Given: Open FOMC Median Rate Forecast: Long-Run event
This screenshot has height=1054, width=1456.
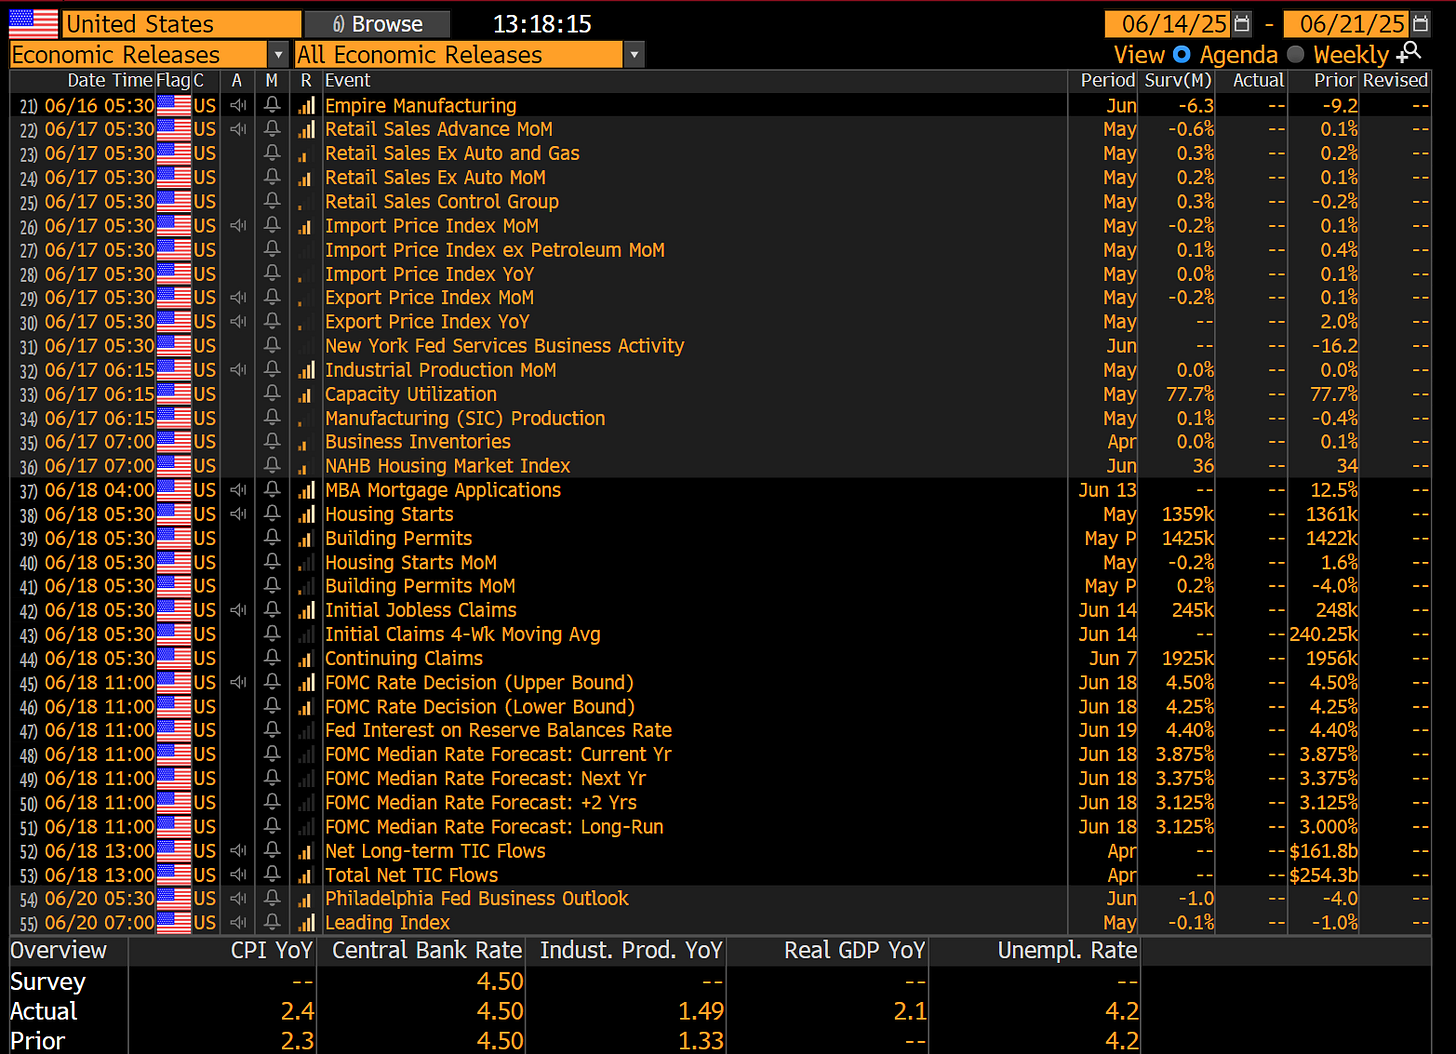Looking at the screenshot, I should click(494, 827).
